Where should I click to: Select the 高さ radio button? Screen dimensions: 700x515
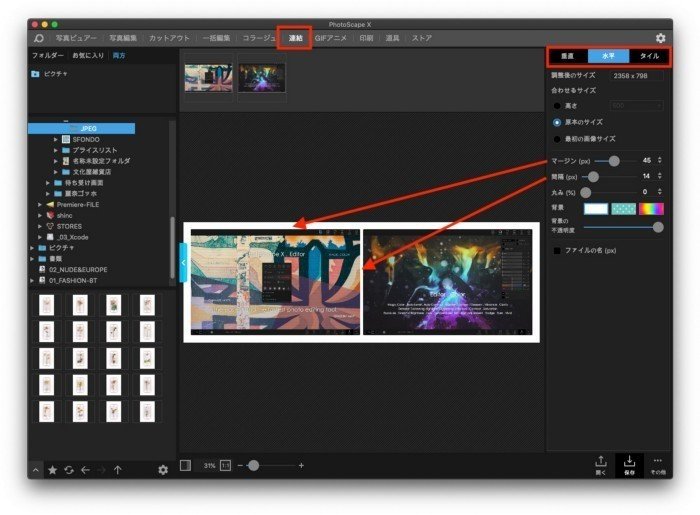coord(557,106)
